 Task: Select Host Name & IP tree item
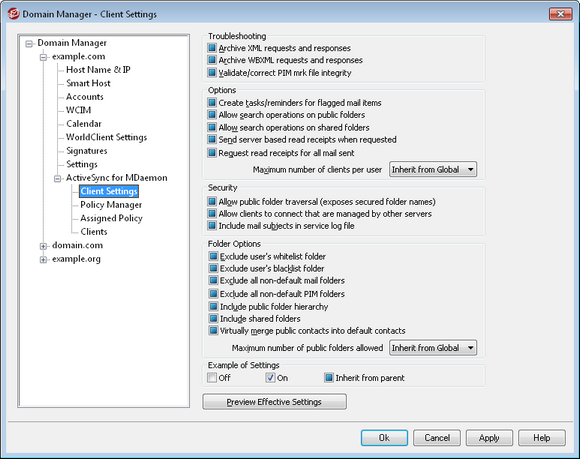[98, 70]
